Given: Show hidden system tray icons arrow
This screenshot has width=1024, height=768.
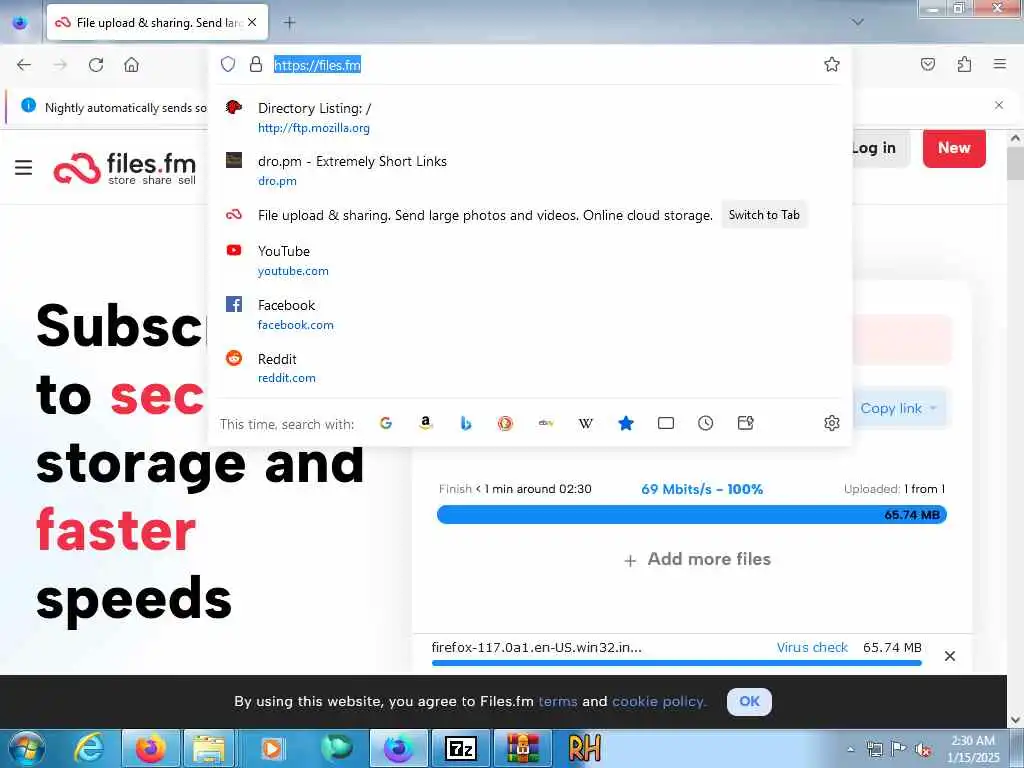Looking at the screenshot, I should (x=850, y=749).
